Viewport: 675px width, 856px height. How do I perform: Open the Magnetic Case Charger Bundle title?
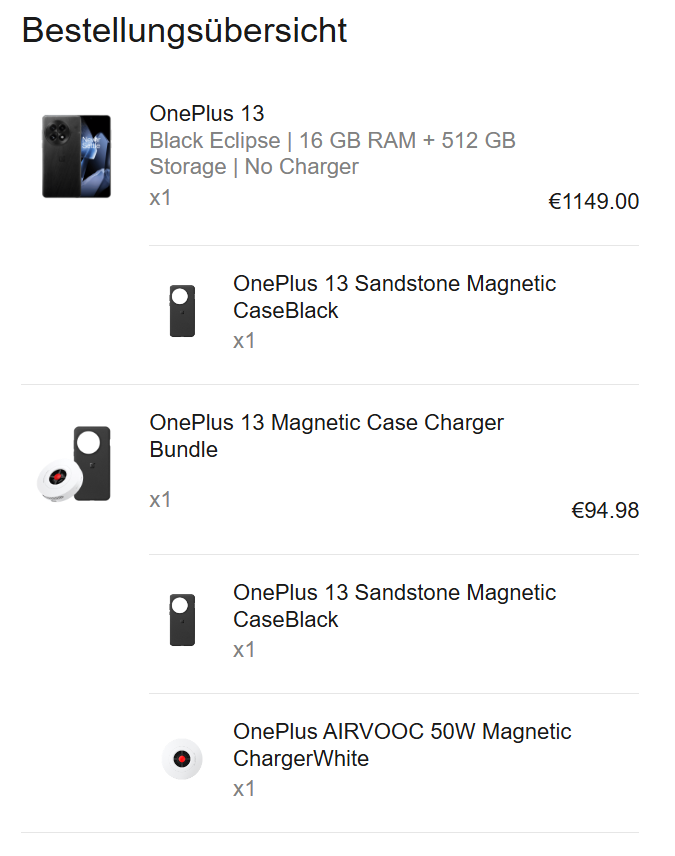pyautogui.click(x=326, y=436)
